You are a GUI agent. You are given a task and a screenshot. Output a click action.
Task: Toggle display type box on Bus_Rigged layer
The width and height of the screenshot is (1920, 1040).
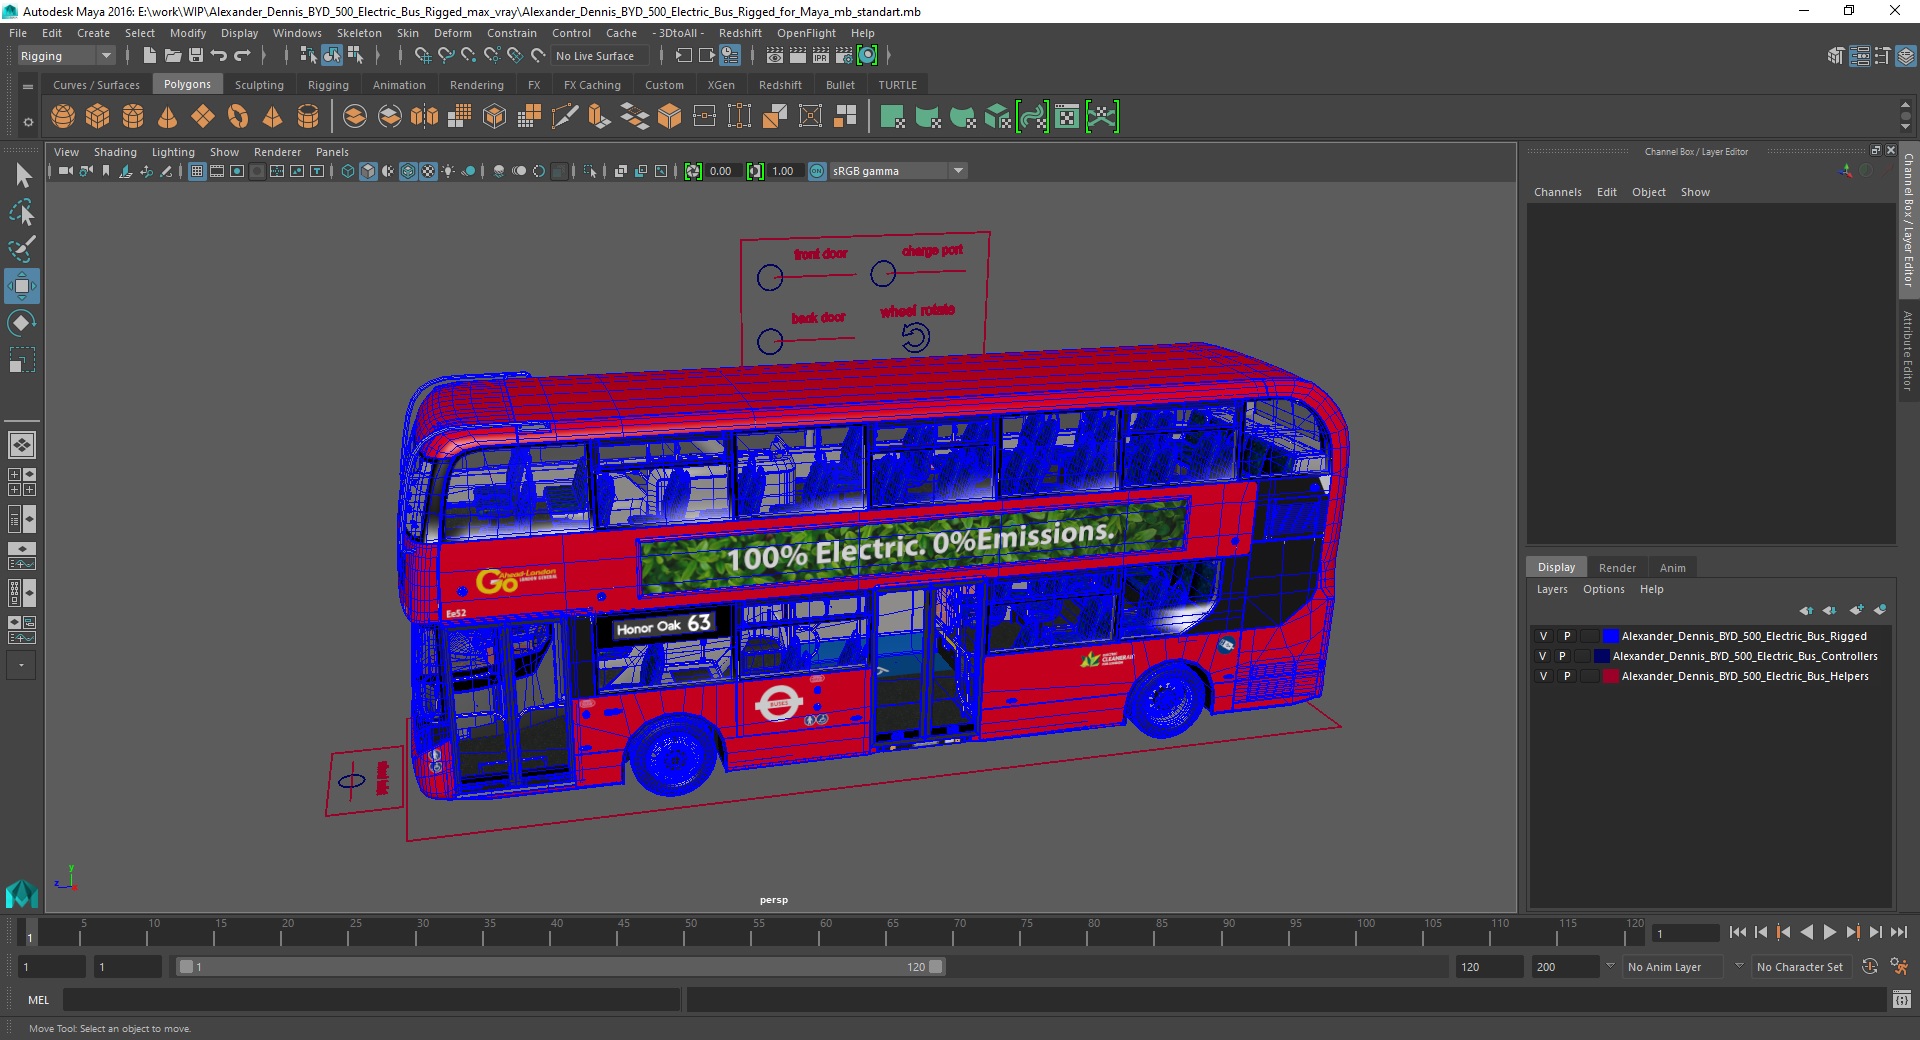pyautogui.click(x=1589, y=636)
